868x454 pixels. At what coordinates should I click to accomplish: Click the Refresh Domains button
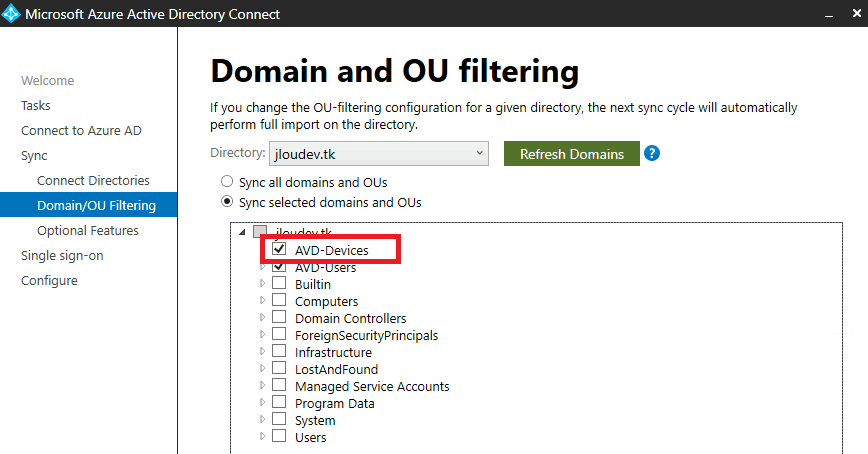pos(572,153)
